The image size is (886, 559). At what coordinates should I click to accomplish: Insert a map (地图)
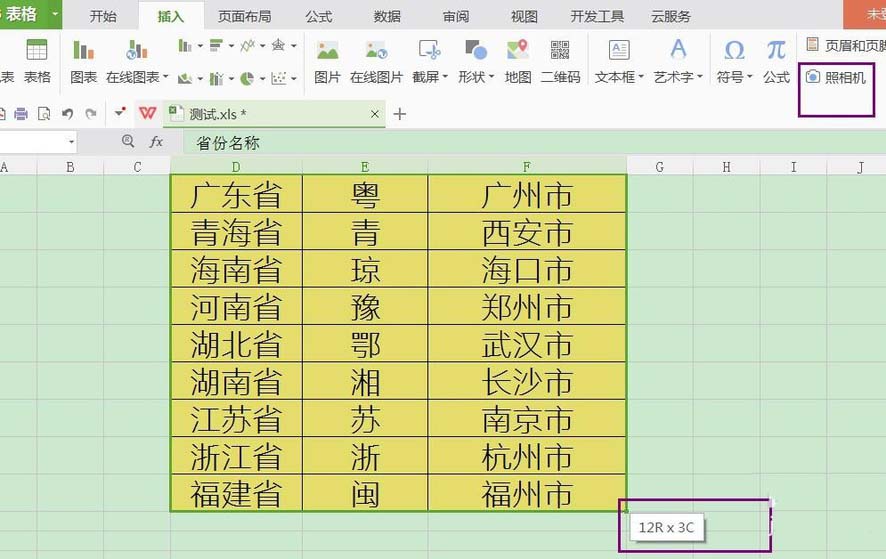coord(518,61)
